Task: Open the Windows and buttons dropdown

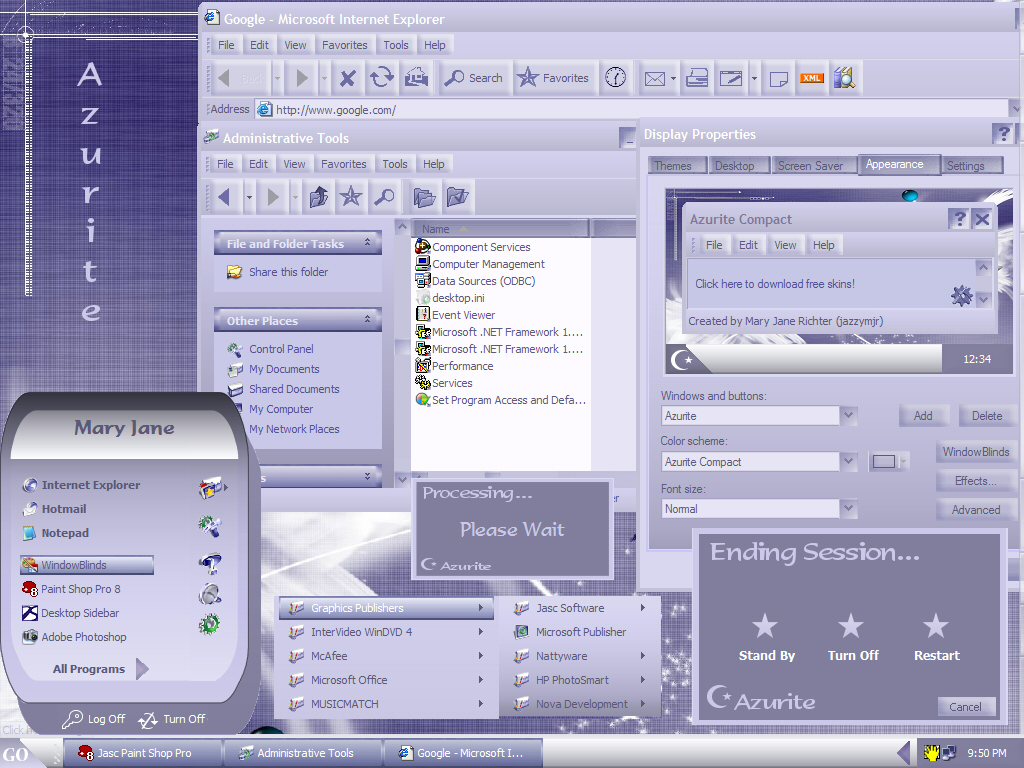Action: coord(848,415)
